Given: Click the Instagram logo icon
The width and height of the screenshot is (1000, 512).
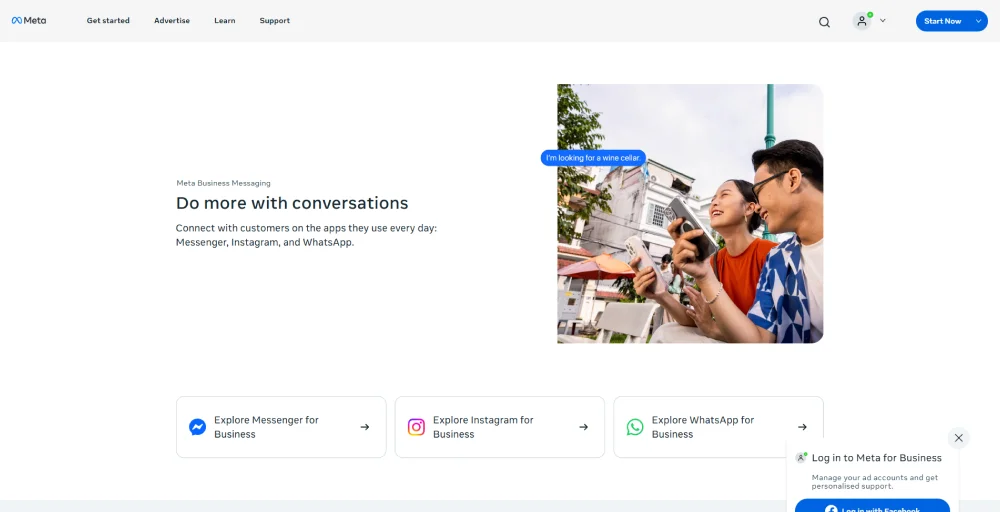Looking at the screenshot, I should 416,427.
